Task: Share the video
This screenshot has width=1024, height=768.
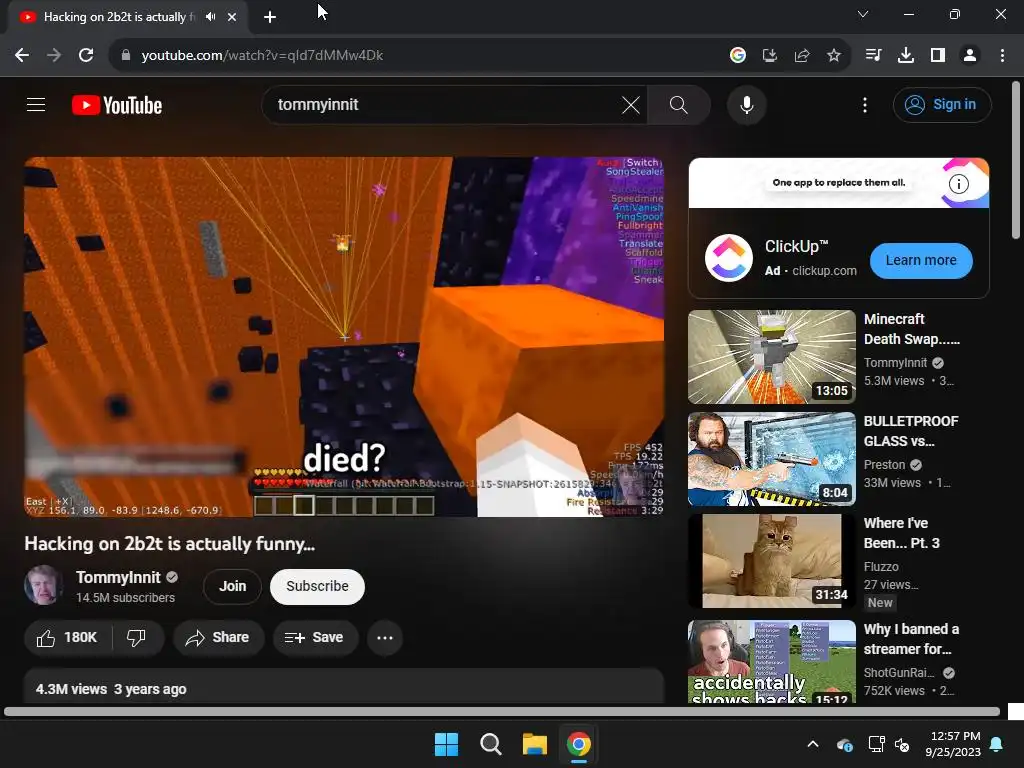Action: pos(218,637)
